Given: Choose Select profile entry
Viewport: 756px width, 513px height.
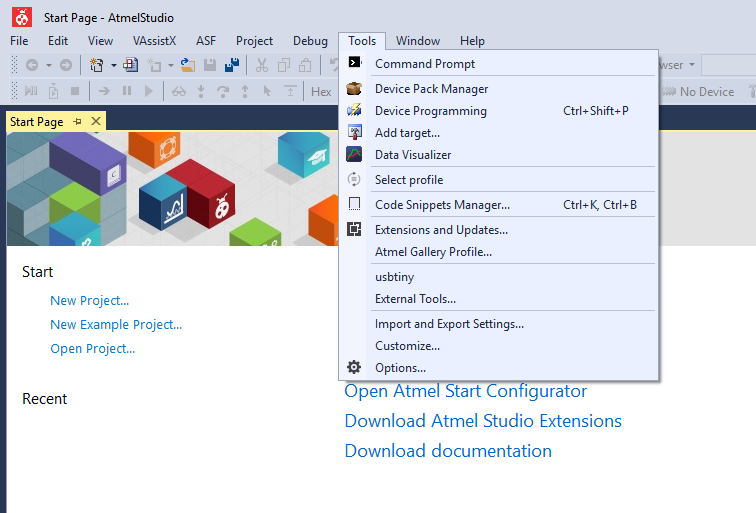Looking at the screenshot, I should pos(499,179).
